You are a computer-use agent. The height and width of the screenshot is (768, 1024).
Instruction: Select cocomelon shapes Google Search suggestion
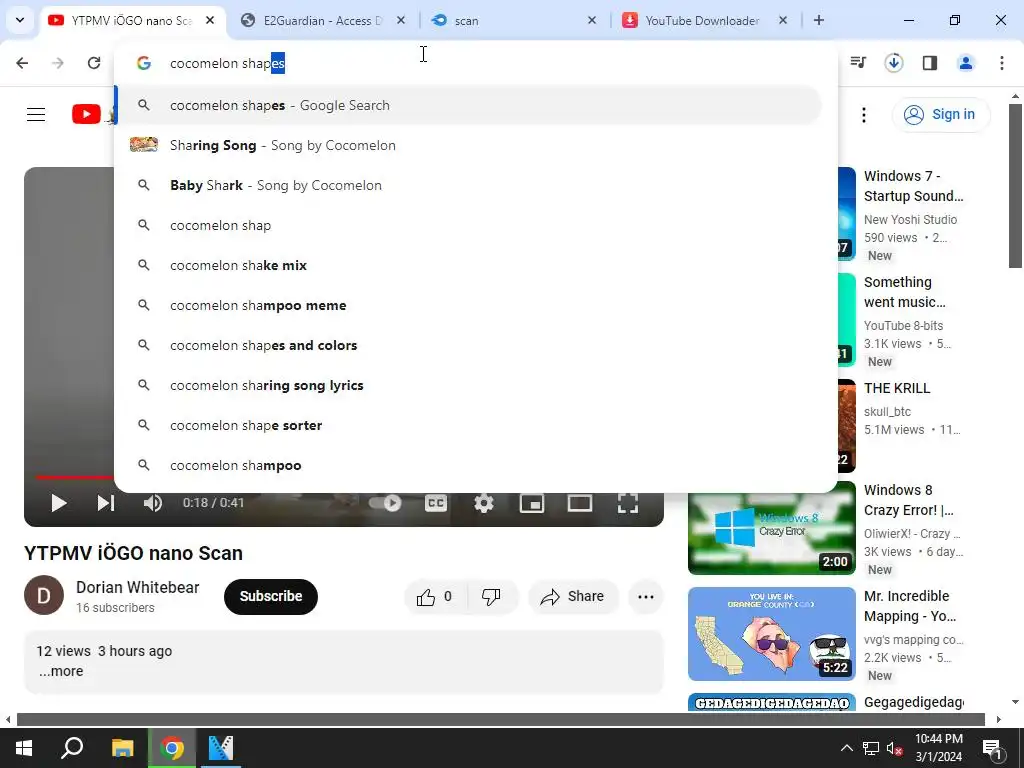pyautogui.click(x=469, y=105)
